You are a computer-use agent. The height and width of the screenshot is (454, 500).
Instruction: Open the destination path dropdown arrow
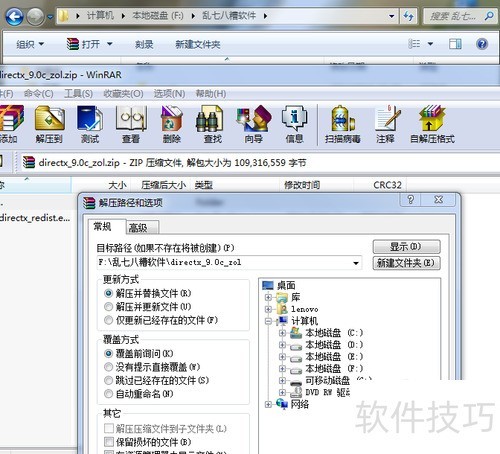pyautogui.click(x=356, y=263)
